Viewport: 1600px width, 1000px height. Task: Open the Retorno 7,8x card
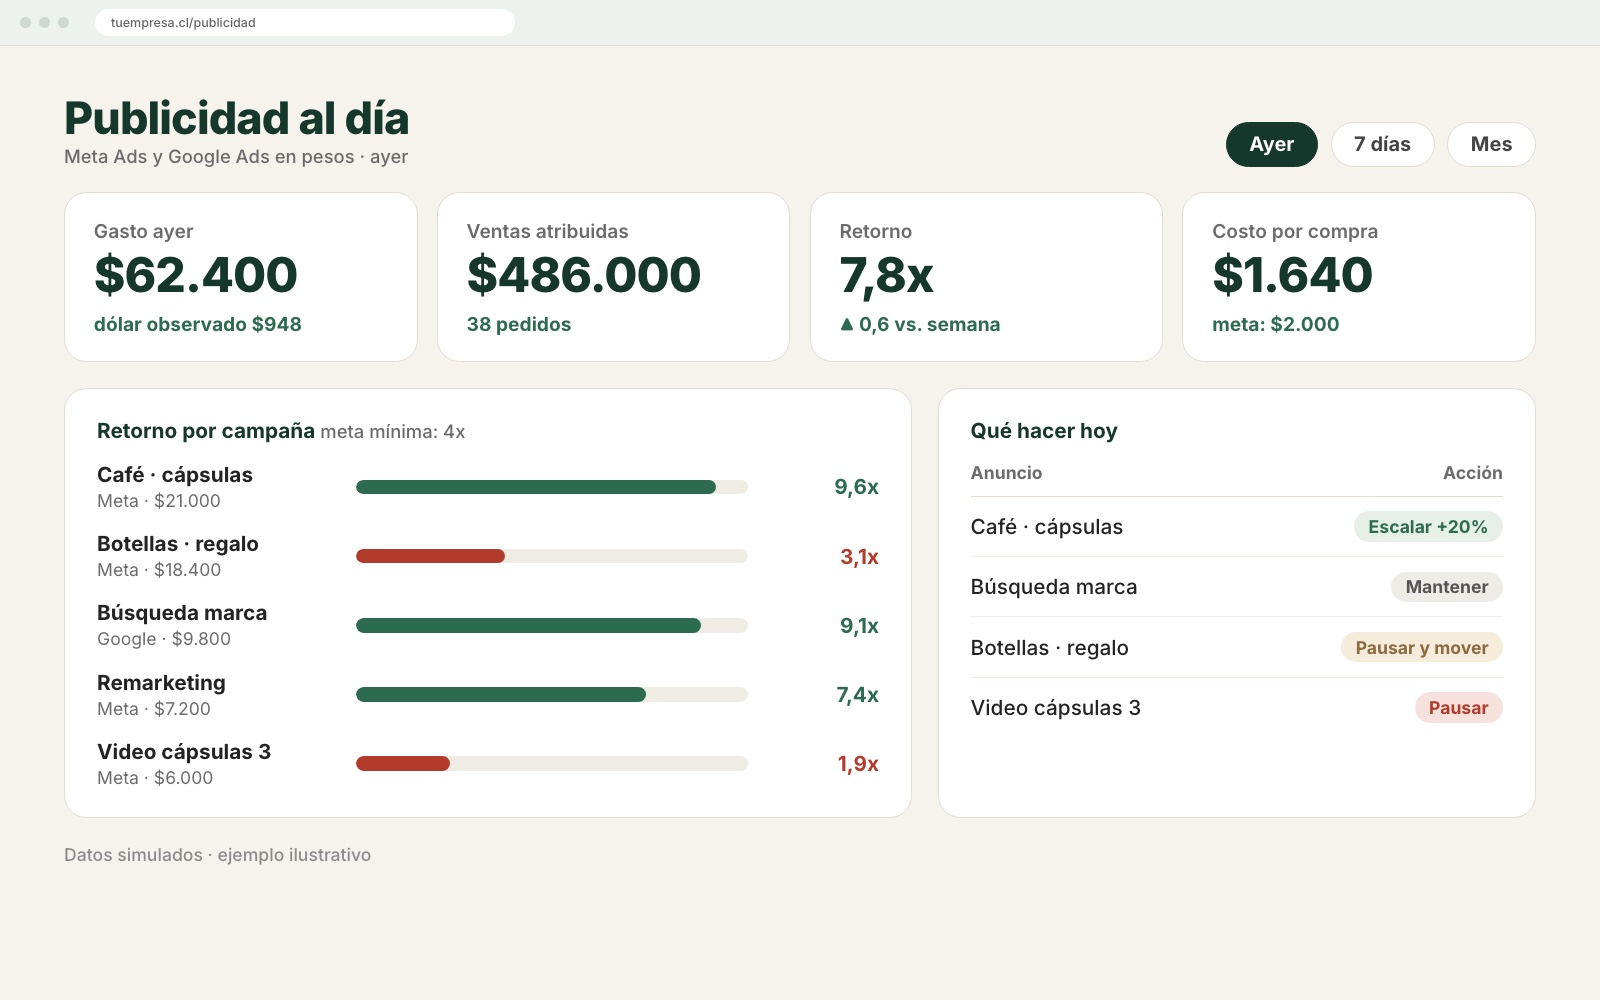986,277
